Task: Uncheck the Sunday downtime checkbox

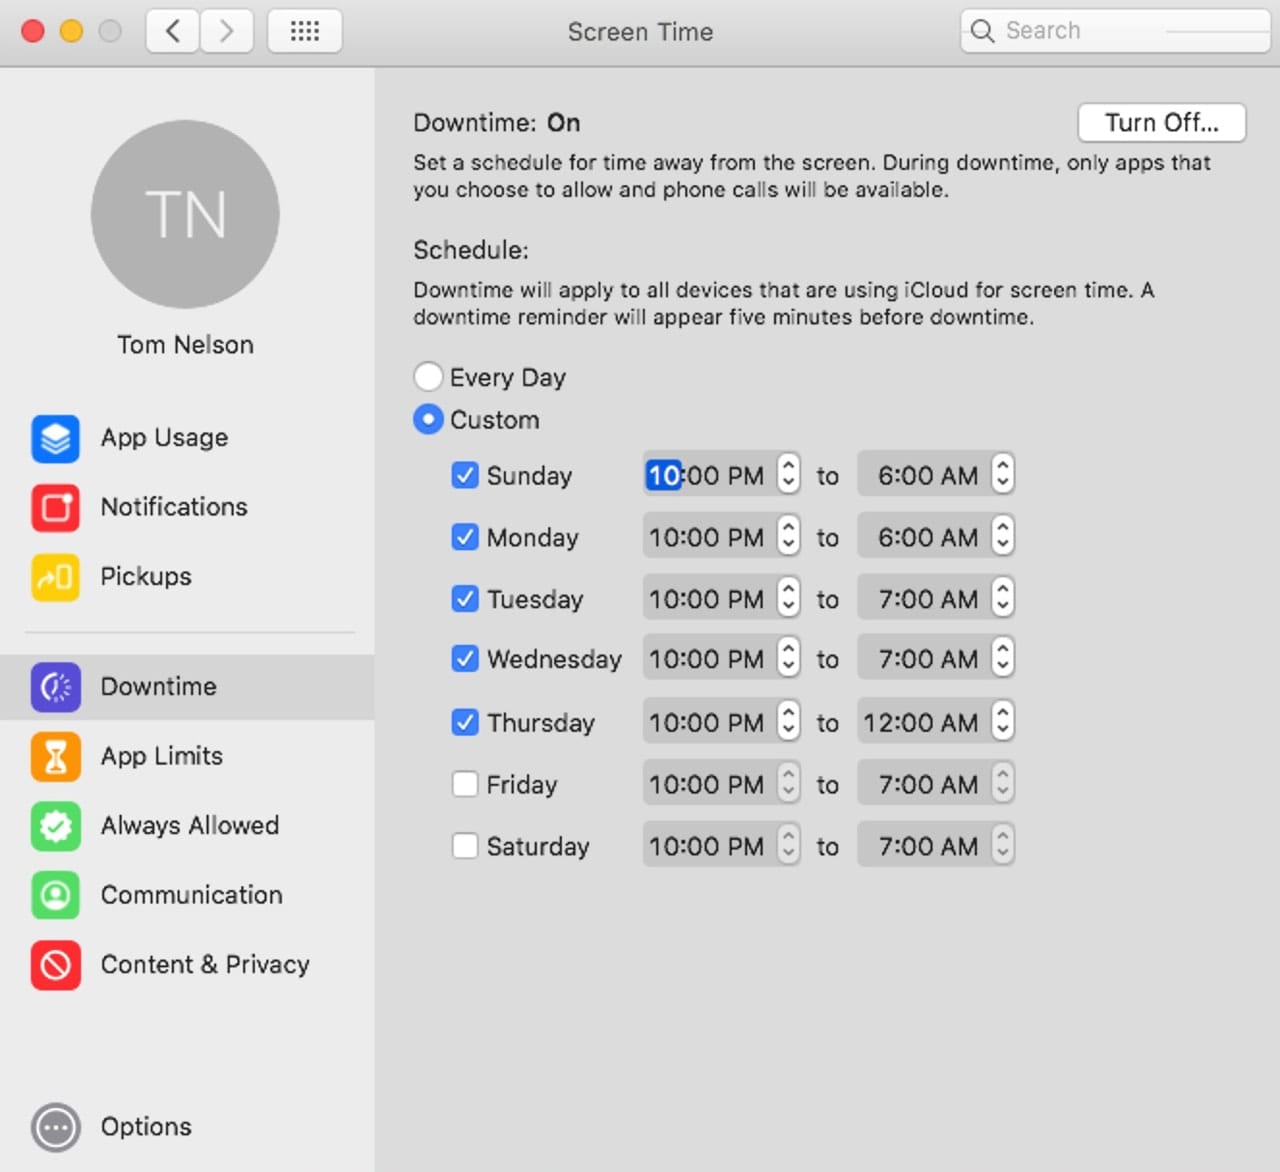Action: pyautogui.click(x=465, y=475)
